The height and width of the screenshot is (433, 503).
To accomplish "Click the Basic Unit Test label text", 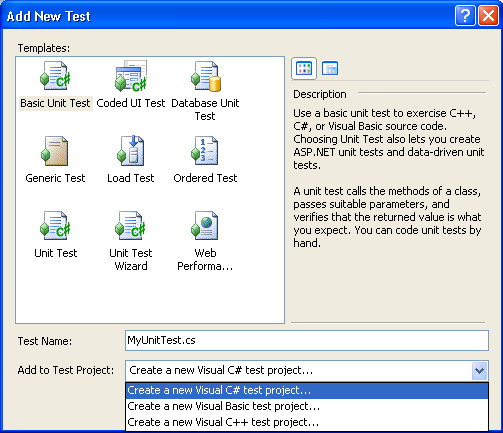I will click(55, 103).
